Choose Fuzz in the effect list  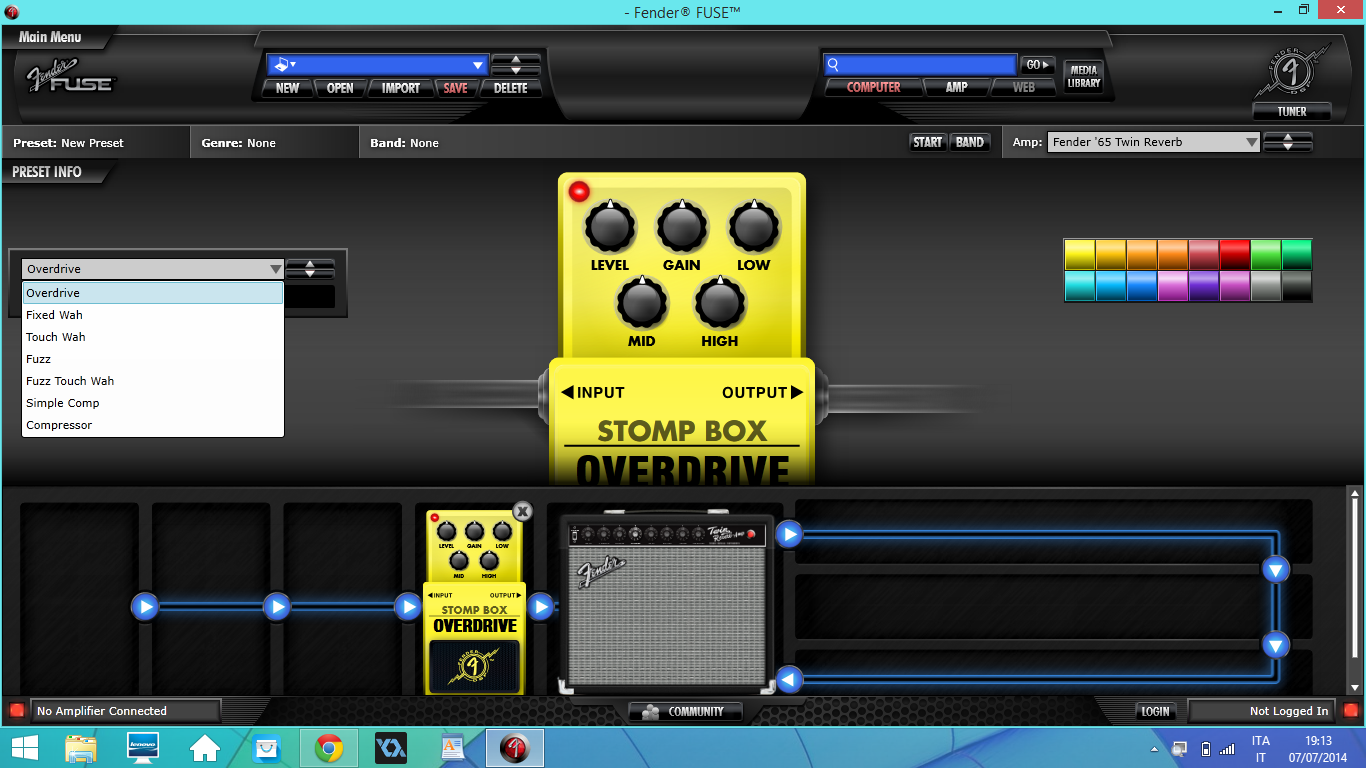click(153, 359)
